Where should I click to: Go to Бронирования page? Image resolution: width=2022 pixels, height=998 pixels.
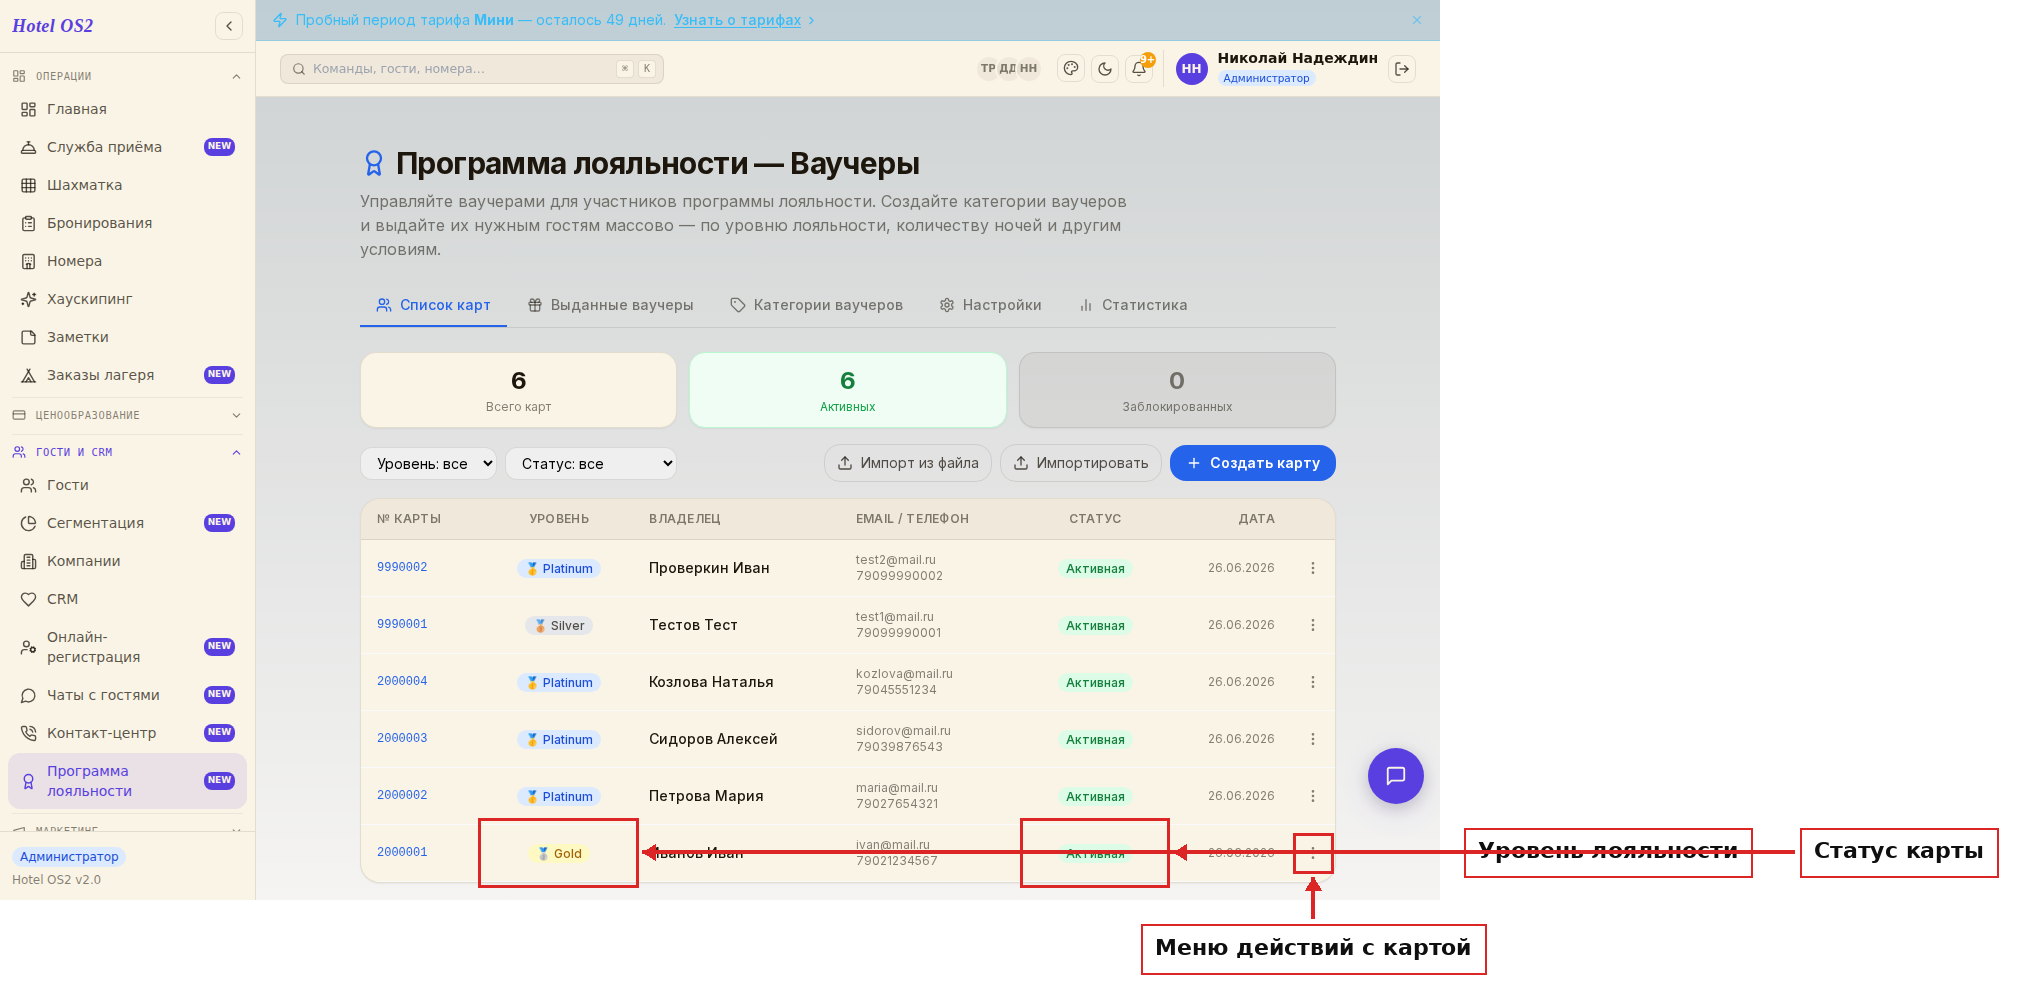click(127, 223)
